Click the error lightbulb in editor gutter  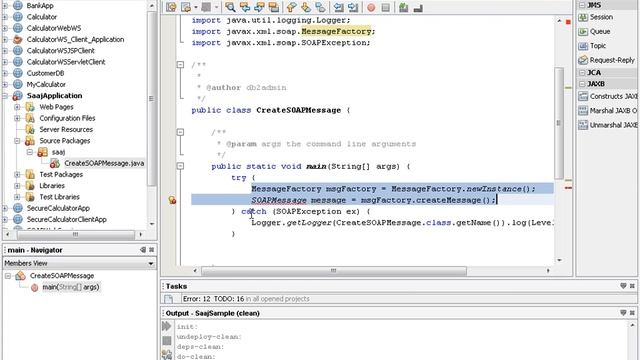(172, 200)
